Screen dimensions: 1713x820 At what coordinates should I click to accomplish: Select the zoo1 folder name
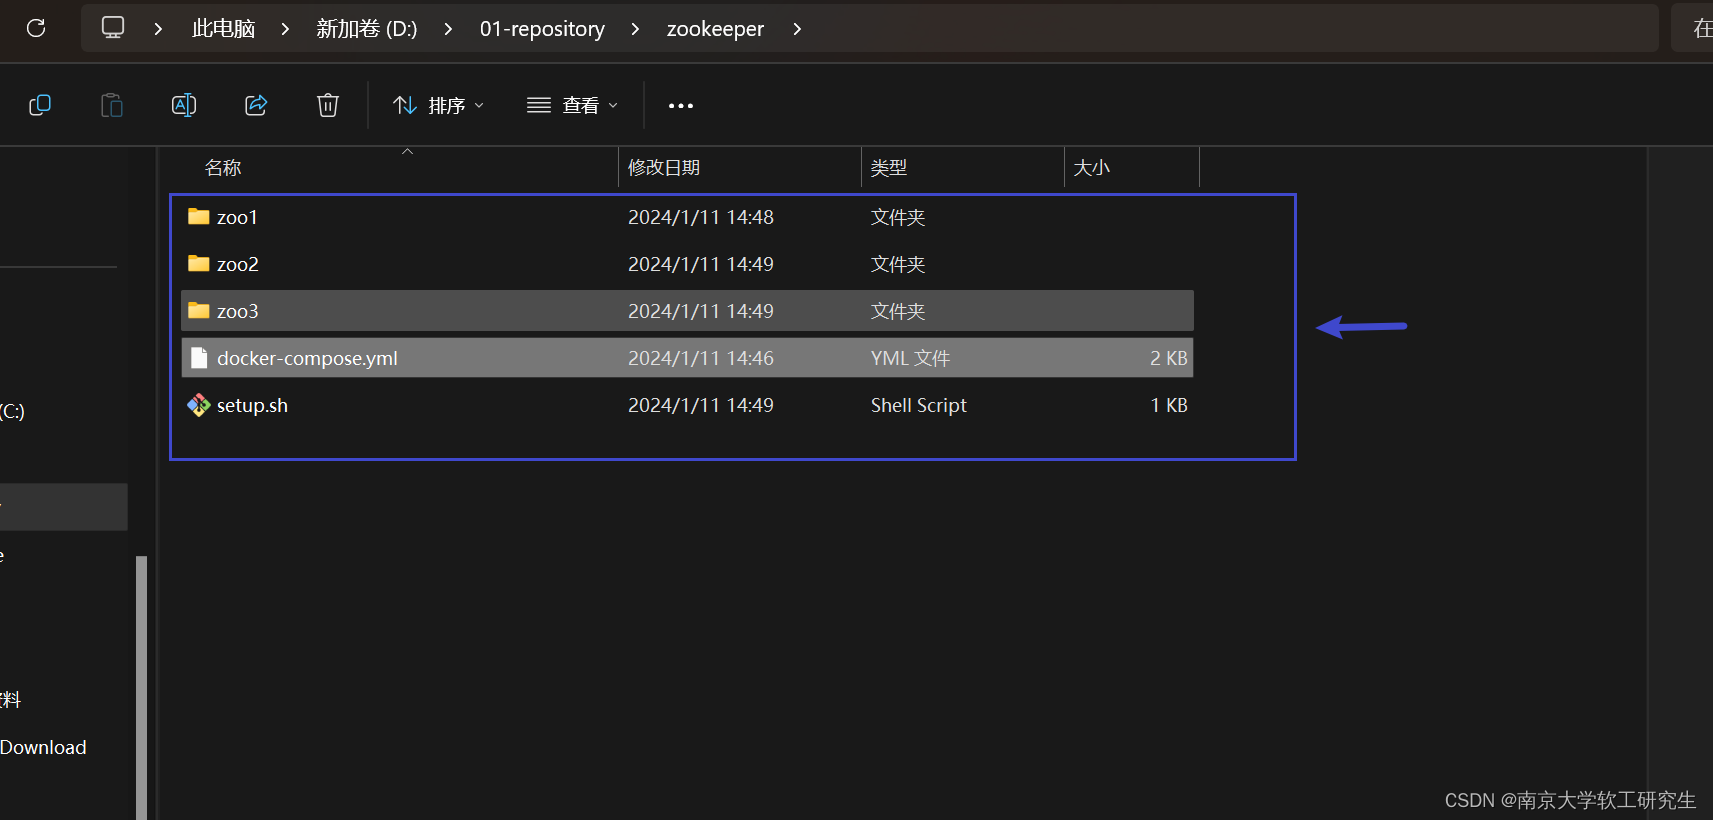click(237, 217)
